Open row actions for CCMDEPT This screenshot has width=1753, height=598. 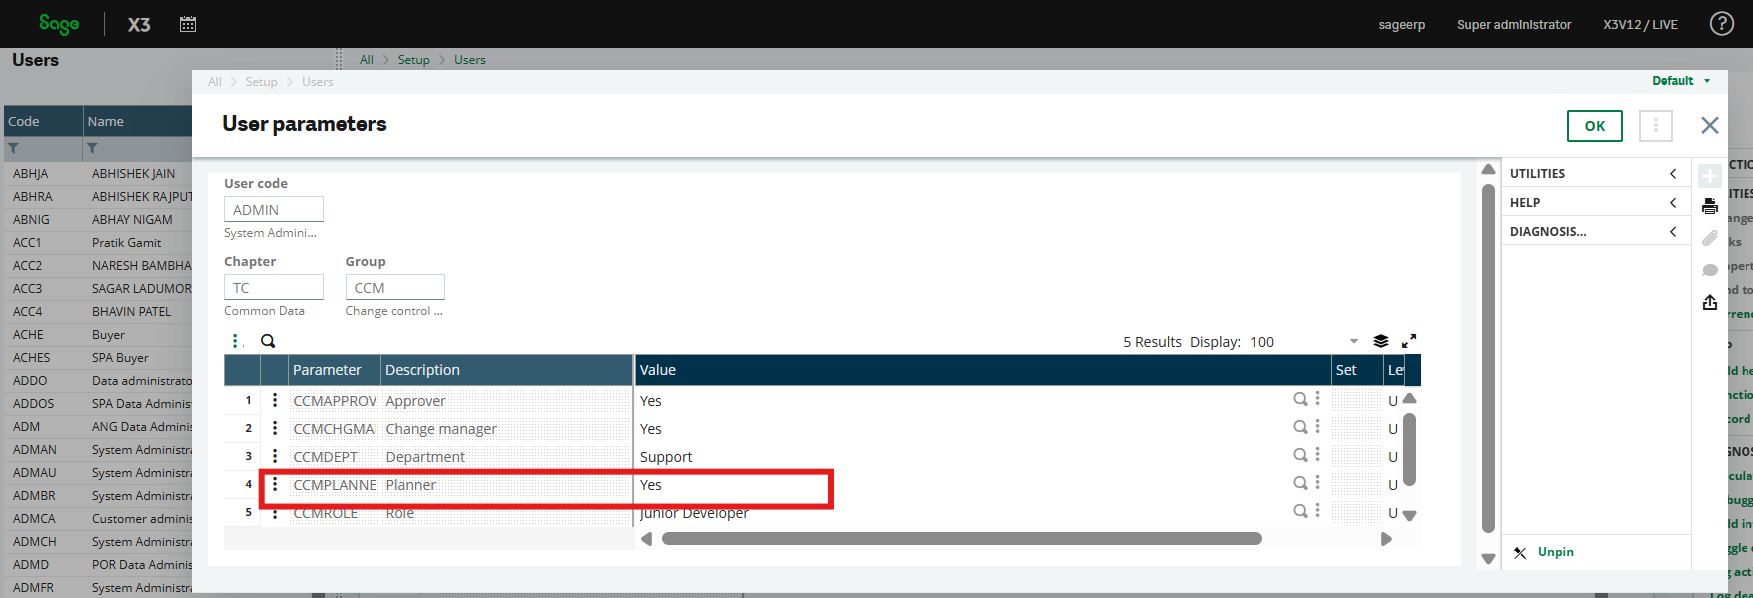tap(275, 456)
